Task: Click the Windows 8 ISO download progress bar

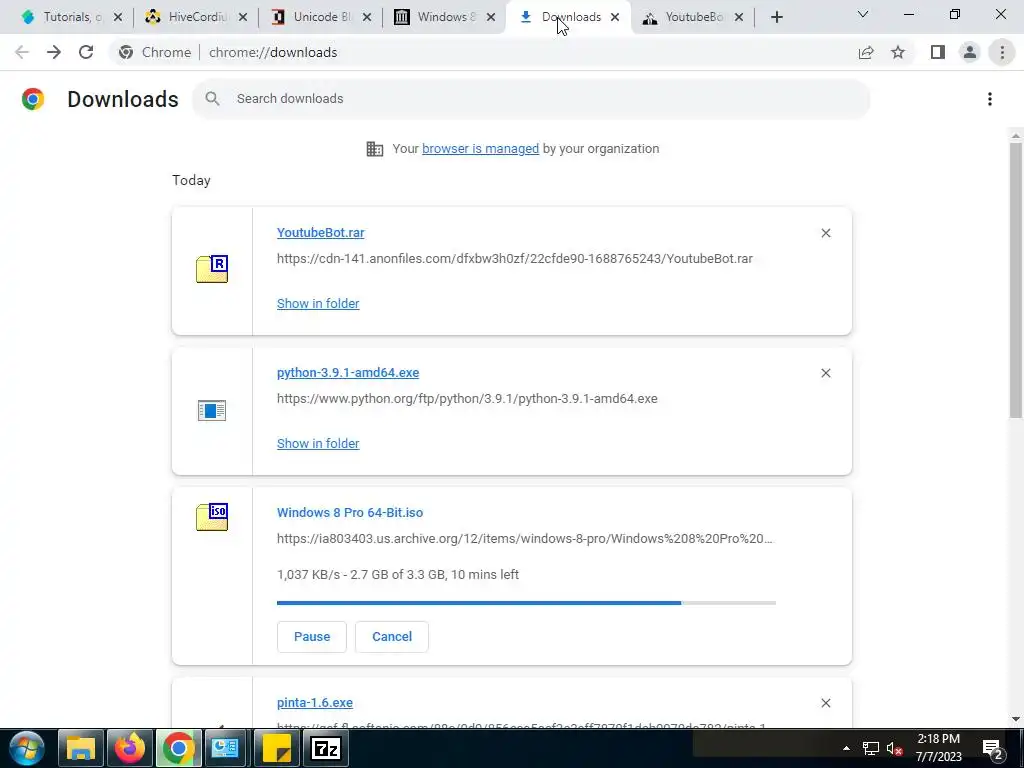Action: (526, 603)
